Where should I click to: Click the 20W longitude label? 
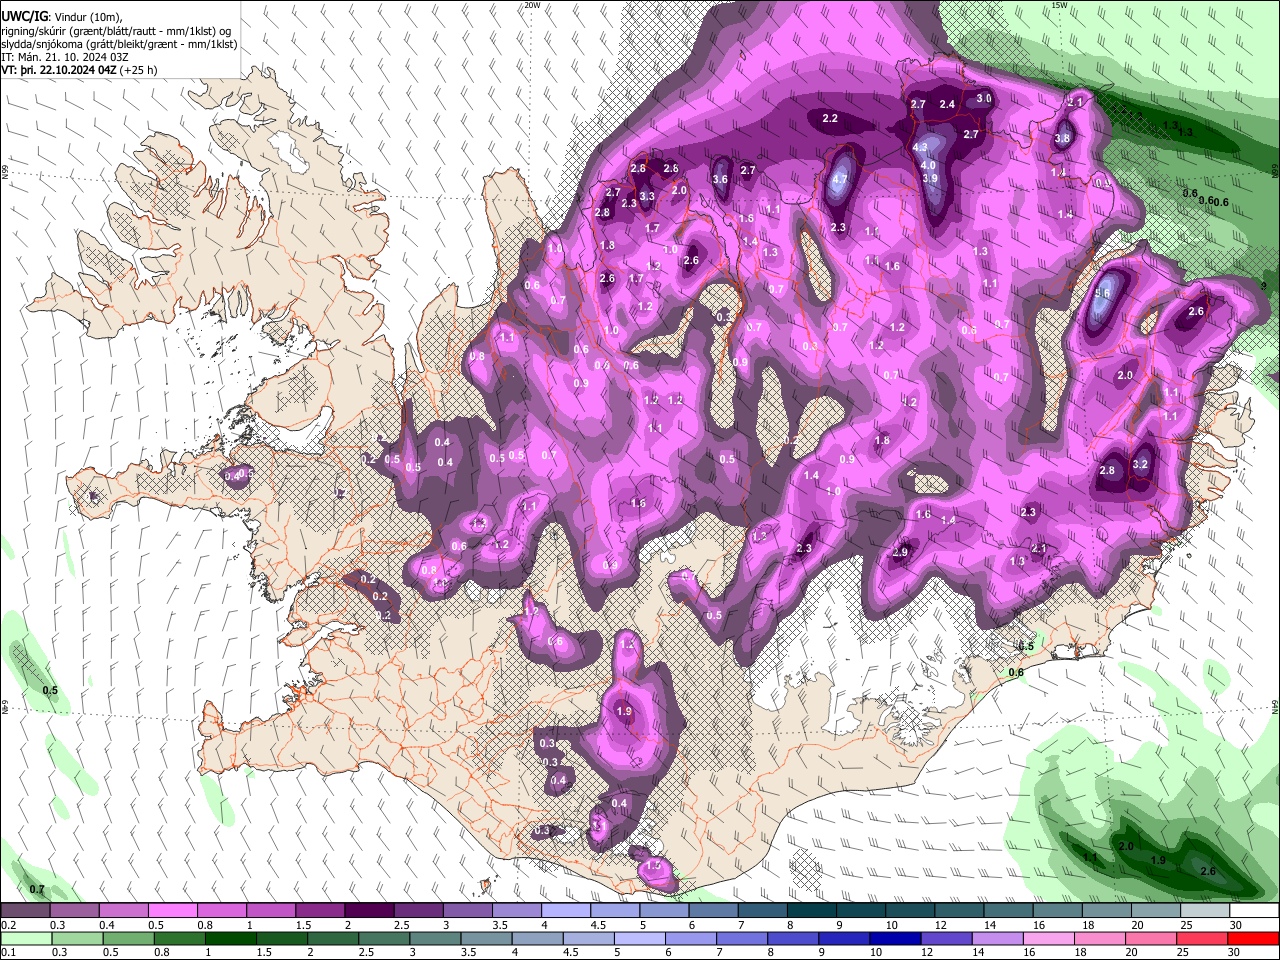tap(532, 5)
